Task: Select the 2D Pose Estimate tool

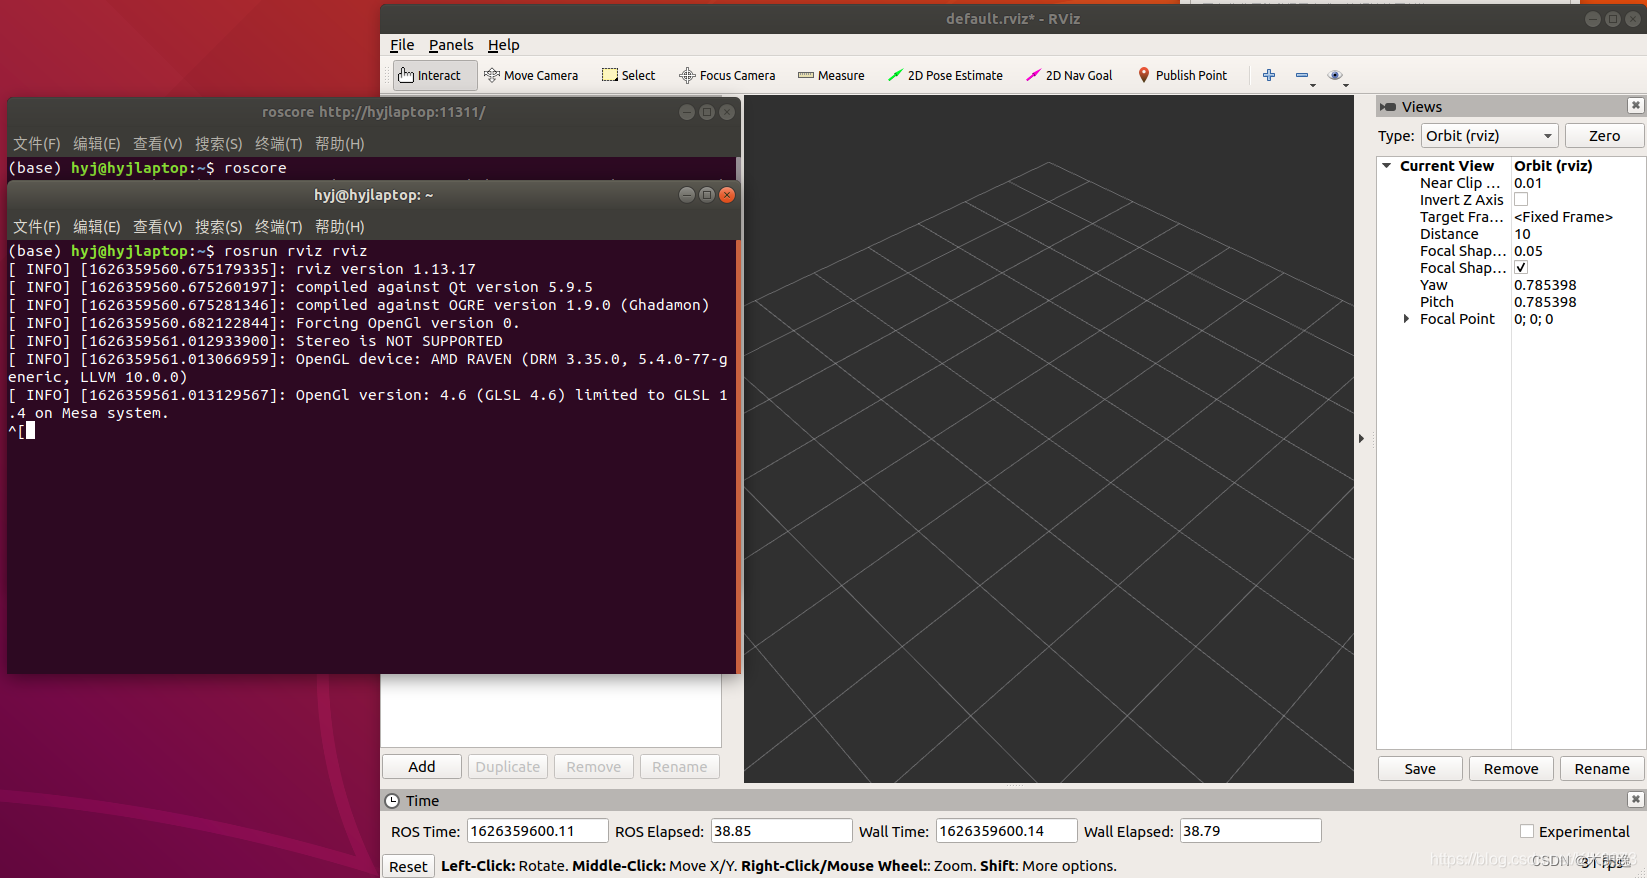Action: pyautogui.click(x=945, y=76)
